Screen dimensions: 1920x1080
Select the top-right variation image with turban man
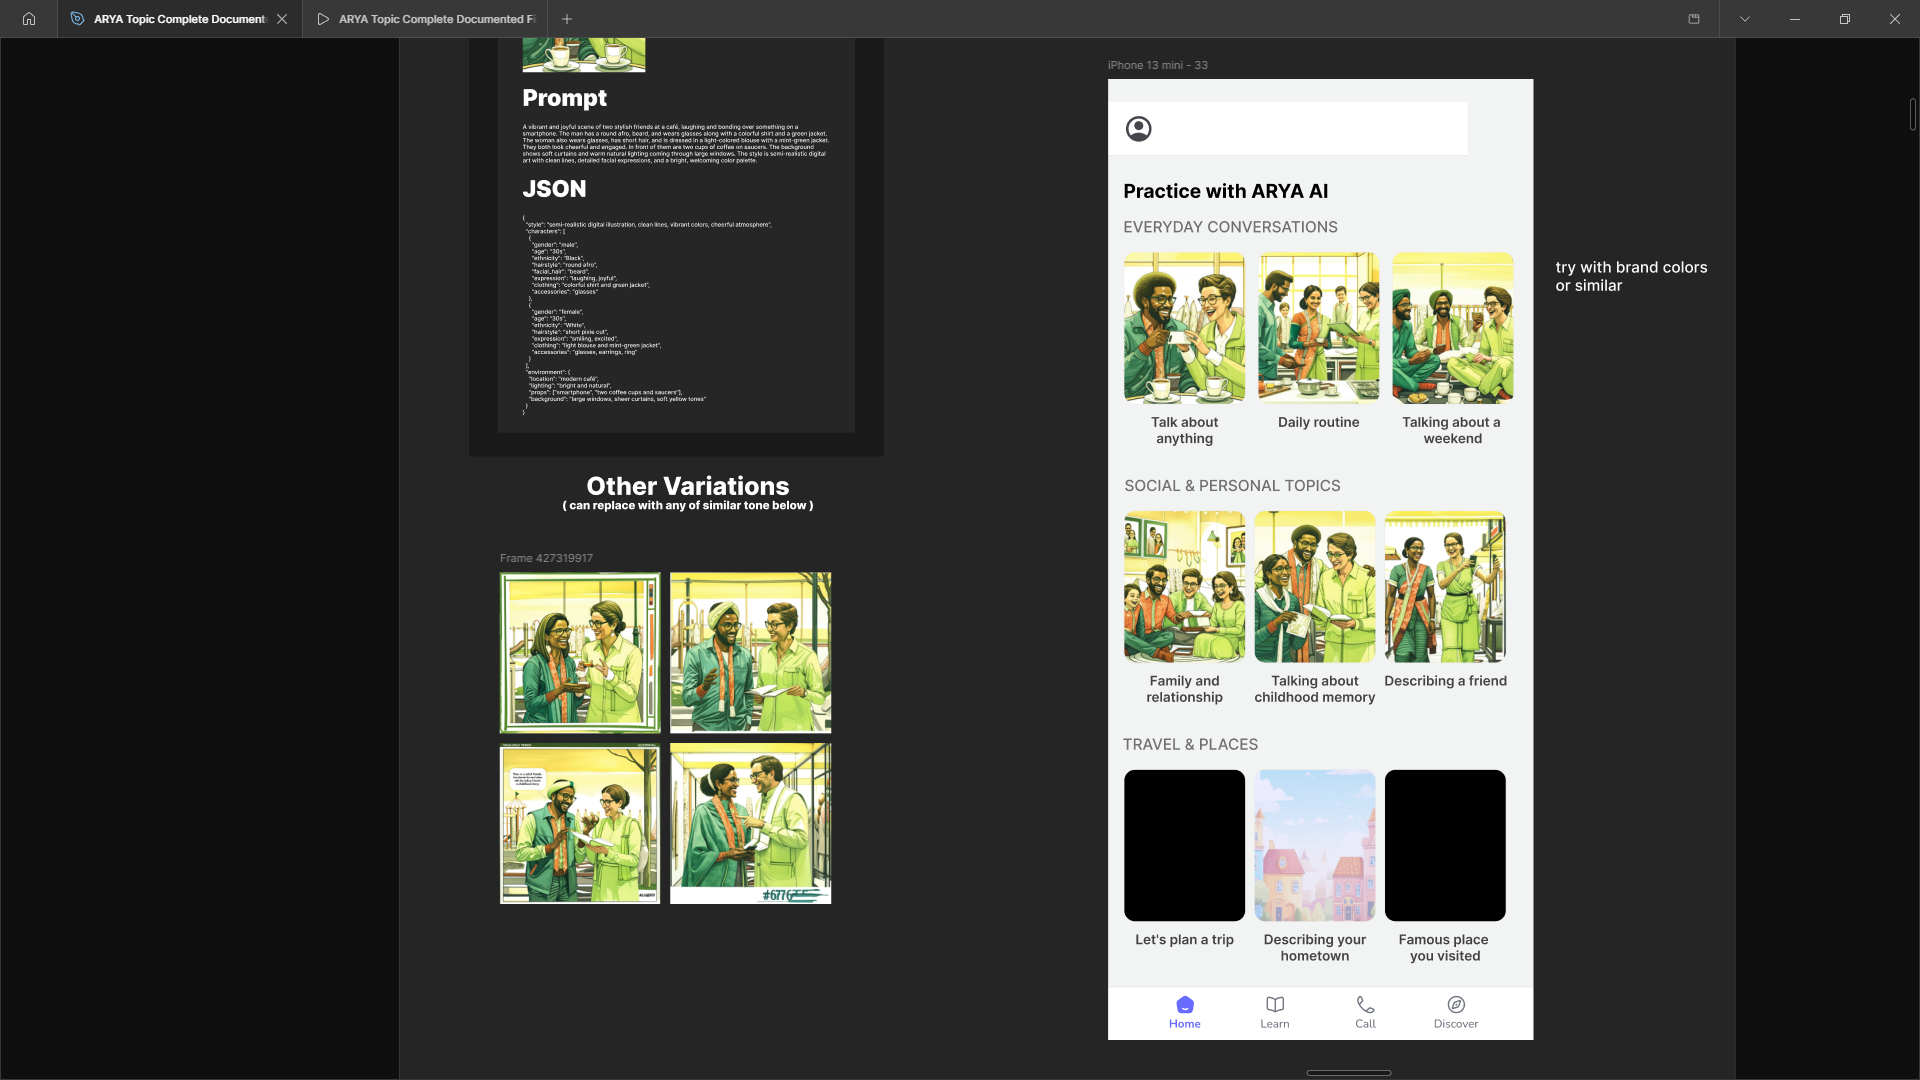coord(750,653)
